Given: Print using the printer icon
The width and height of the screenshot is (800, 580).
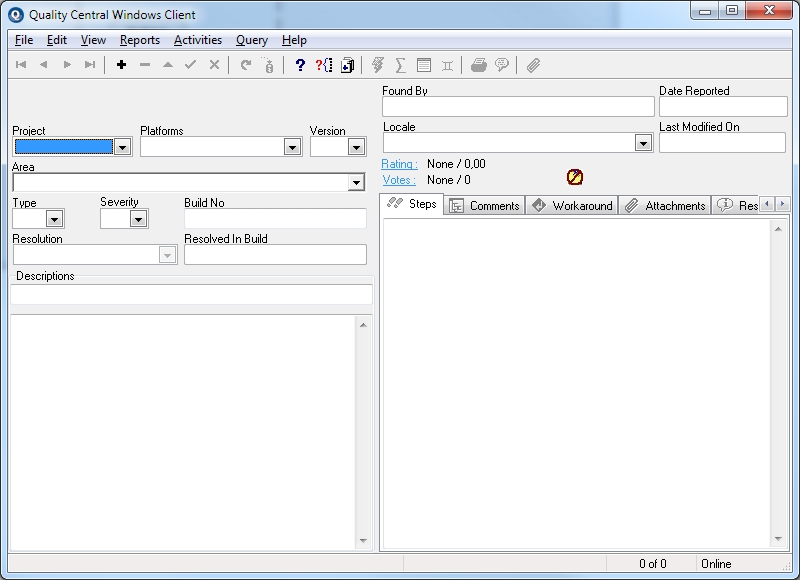Looking at the screenshot, I should tap(479, 65).
